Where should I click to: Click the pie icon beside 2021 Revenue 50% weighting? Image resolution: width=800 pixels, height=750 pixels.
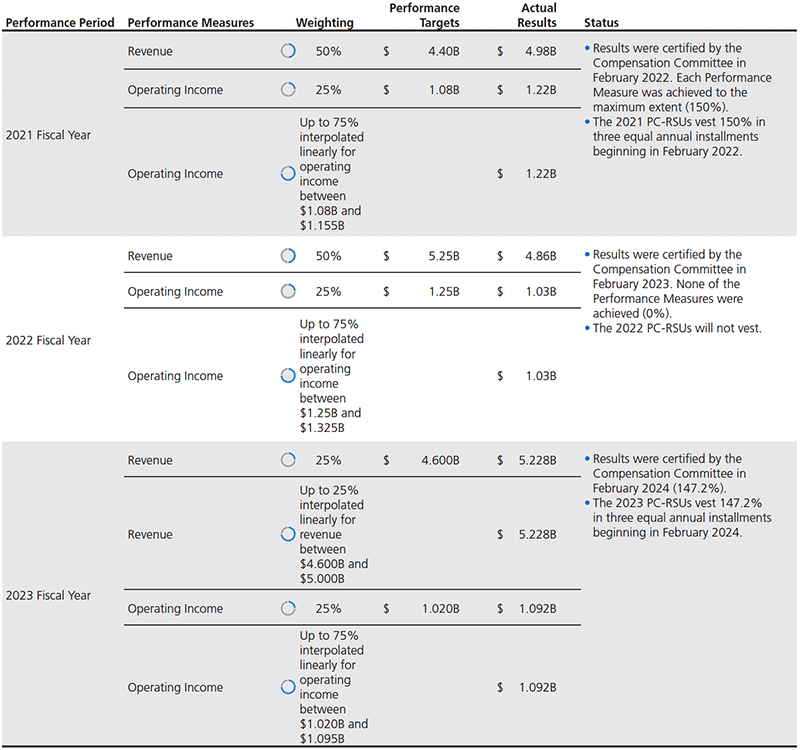point(288,53)
